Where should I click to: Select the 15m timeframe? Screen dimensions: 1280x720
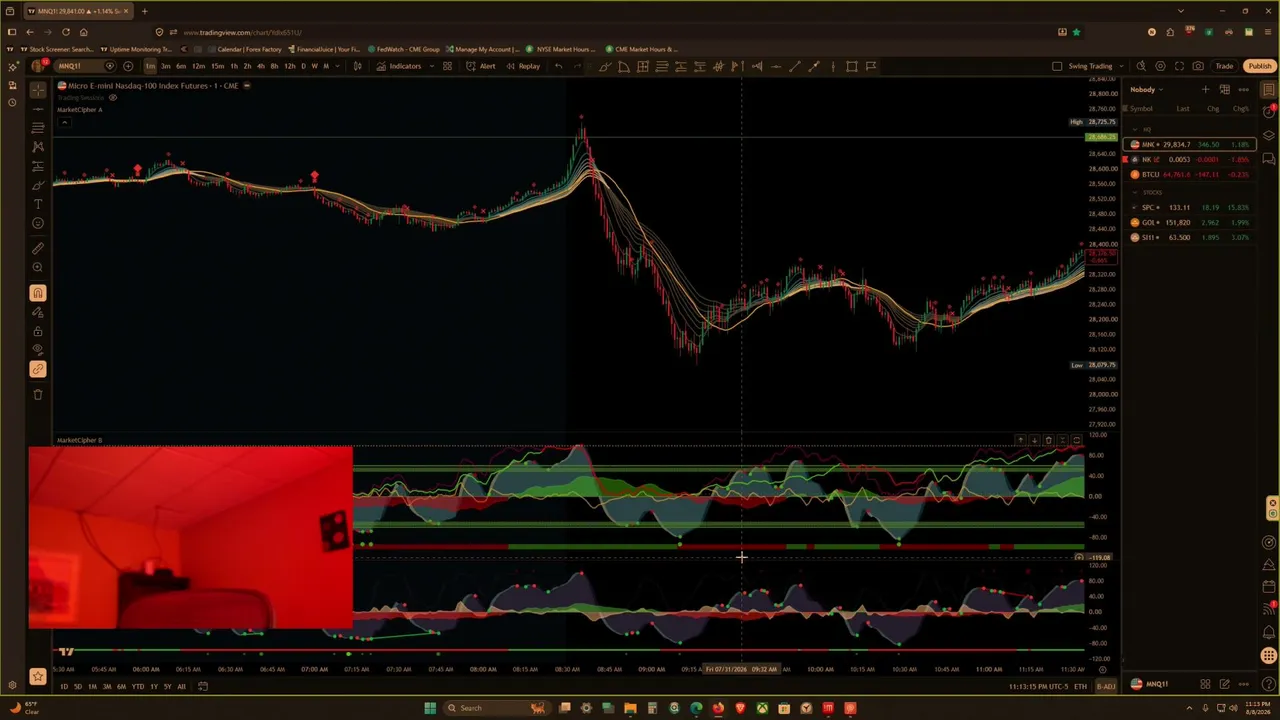pos(217,66)
